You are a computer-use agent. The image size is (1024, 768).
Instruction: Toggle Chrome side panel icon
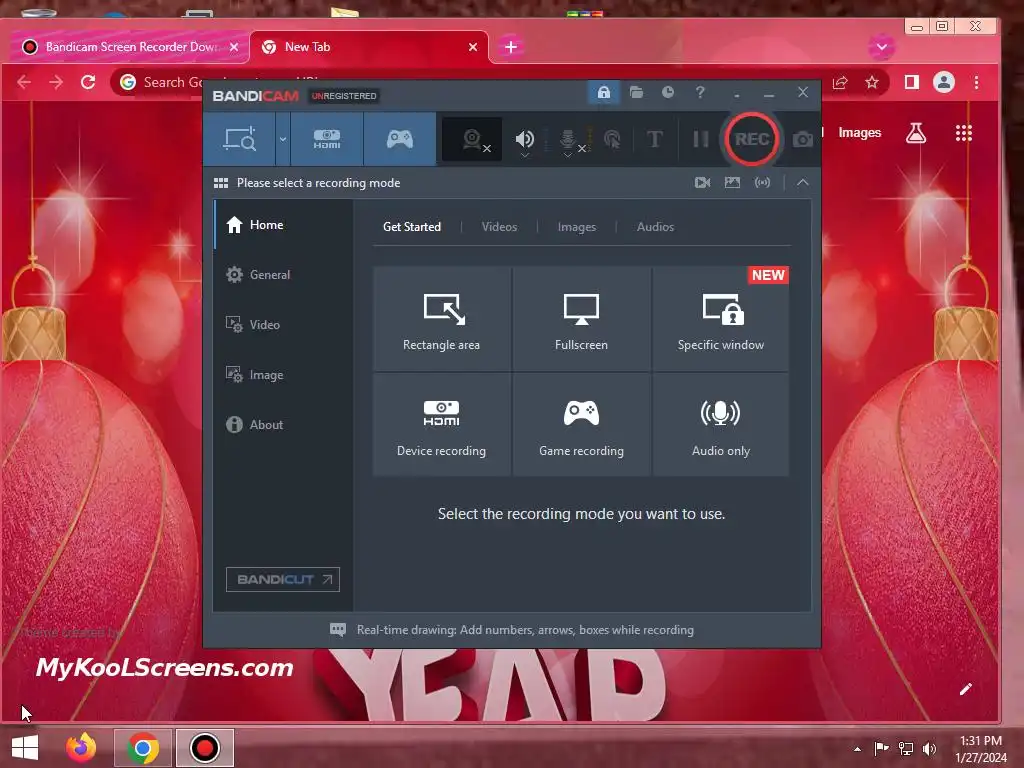point(912,82)
